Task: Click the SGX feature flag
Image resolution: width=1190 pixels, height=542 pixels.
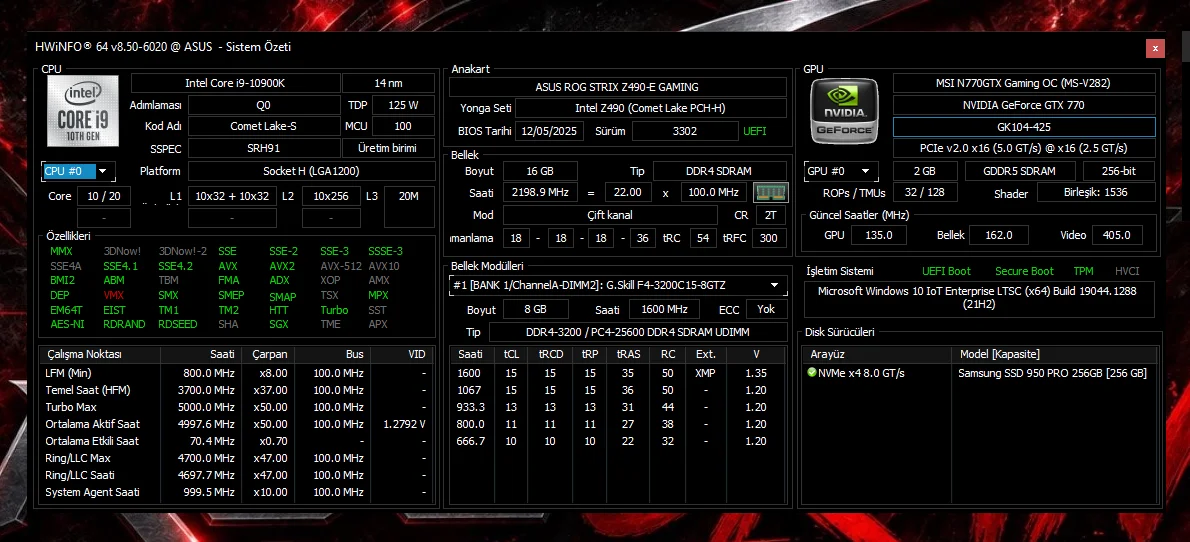Action: [279, 324]
